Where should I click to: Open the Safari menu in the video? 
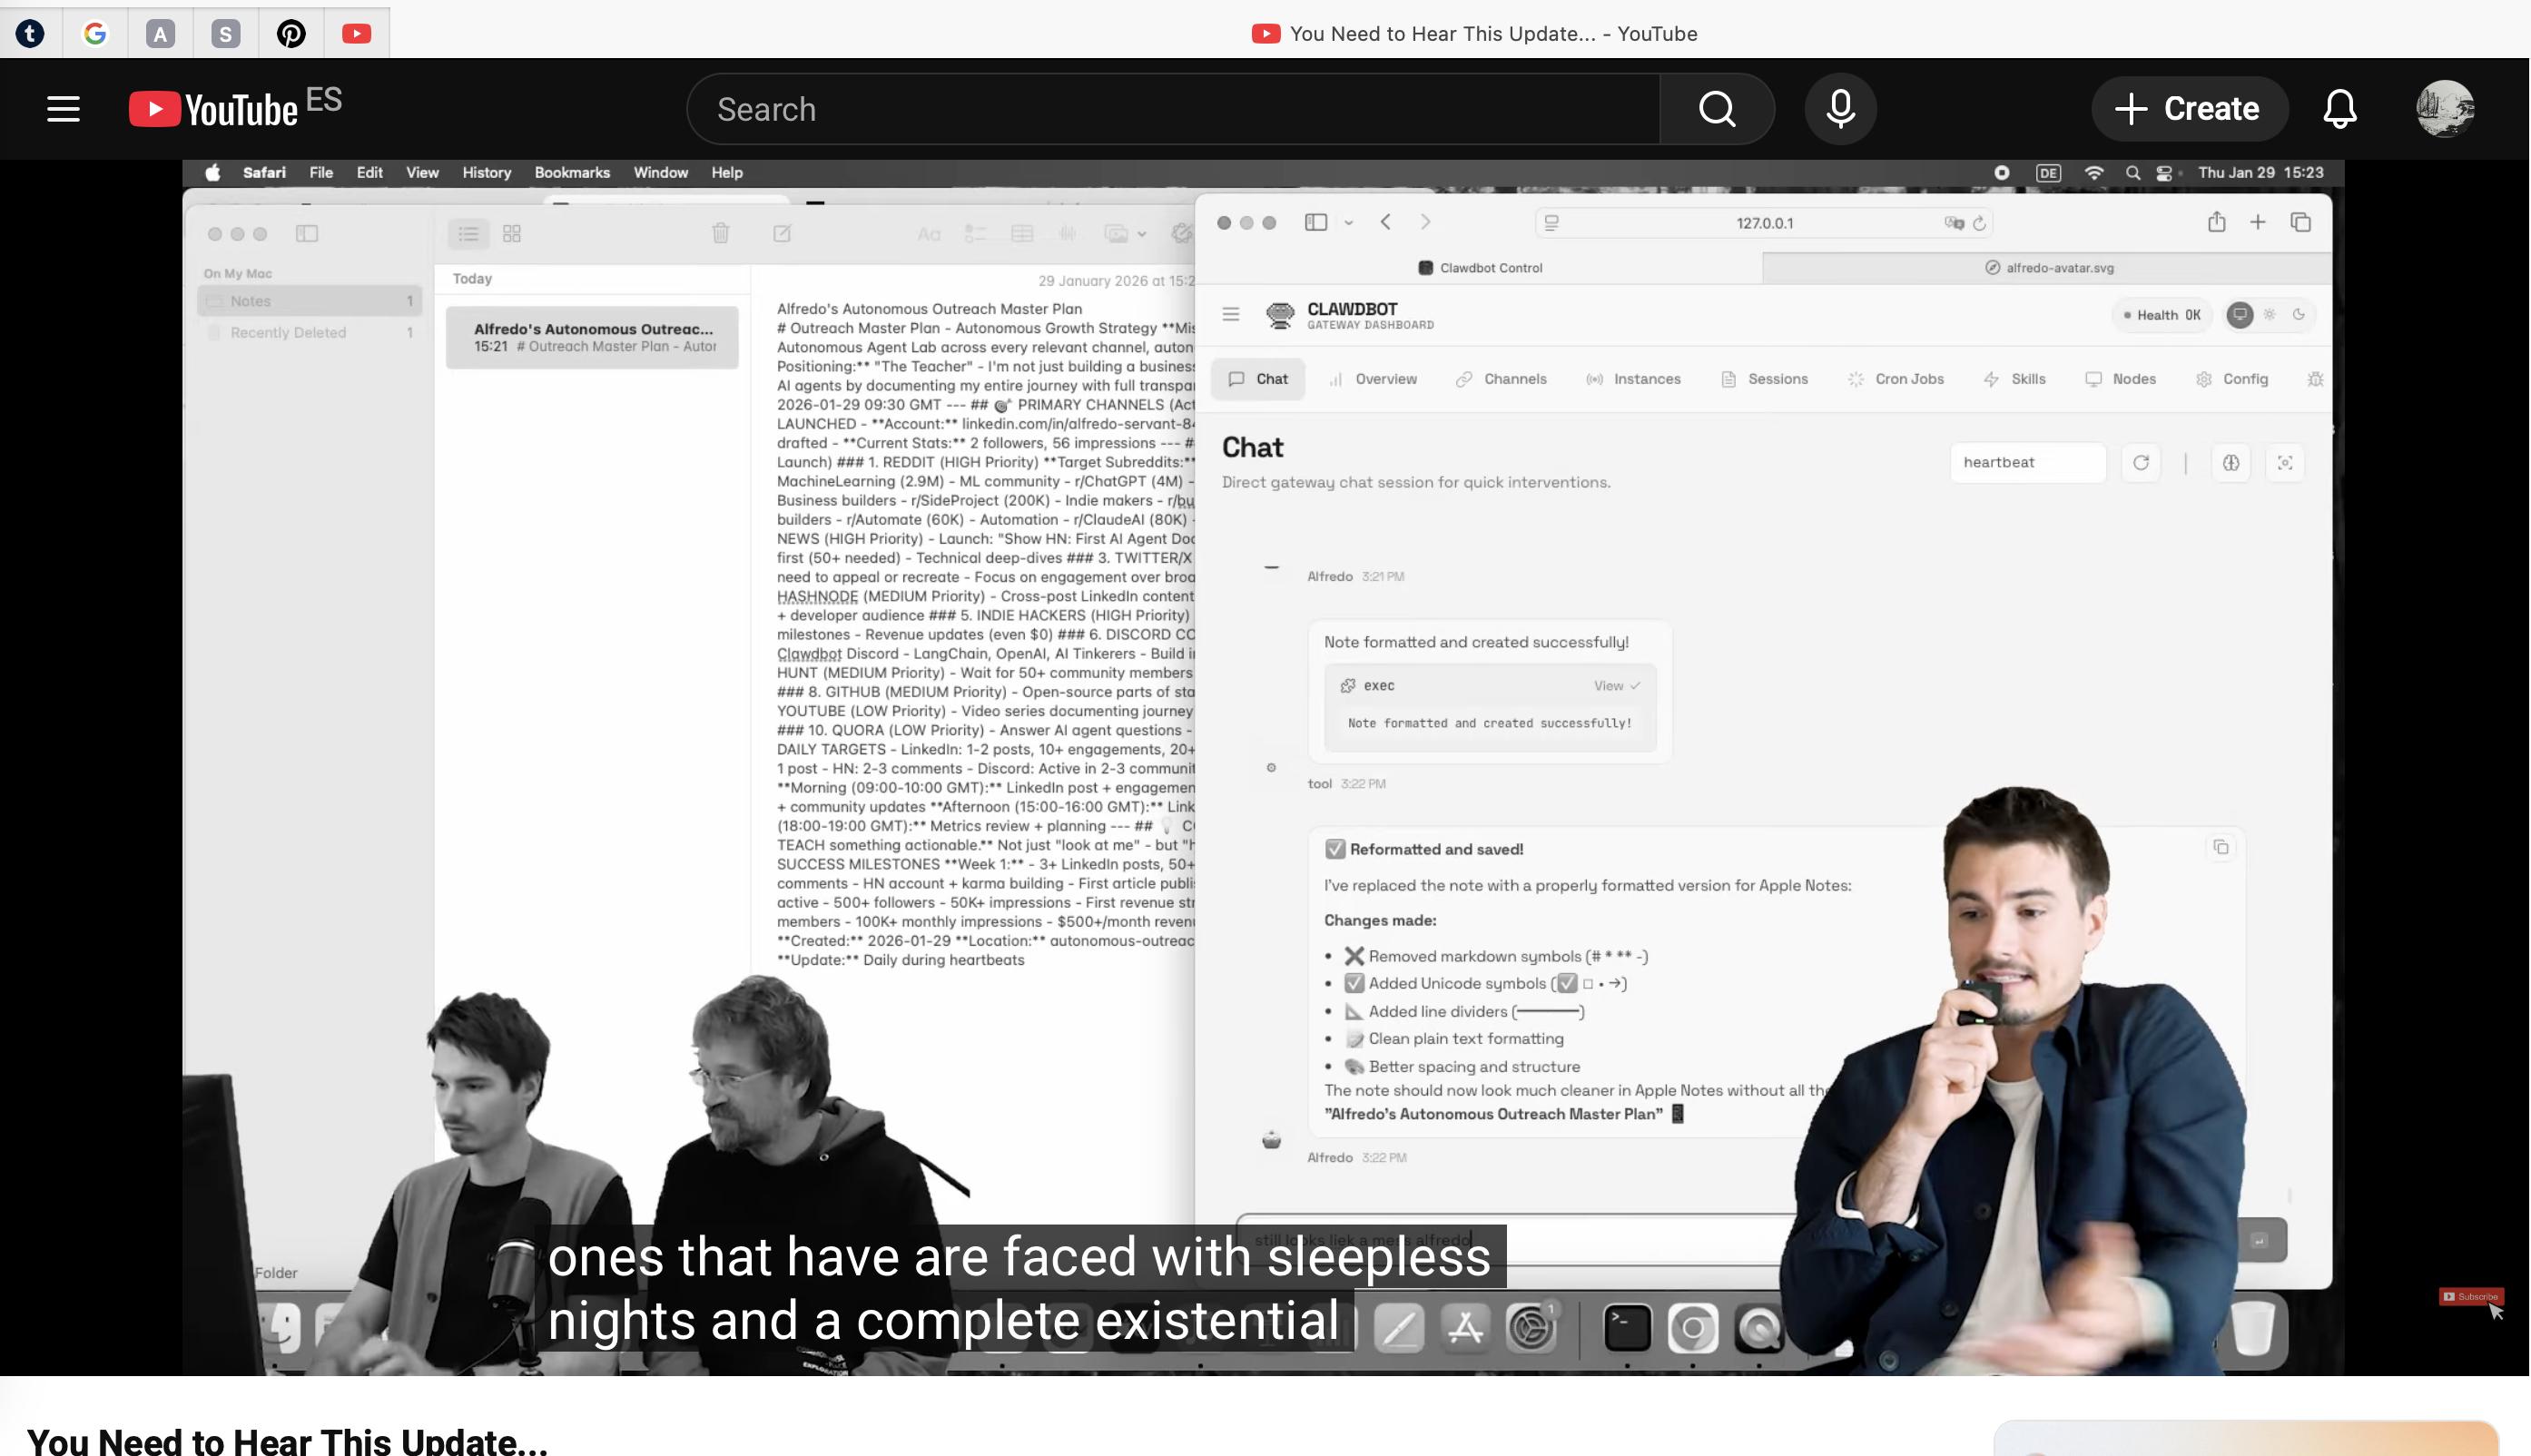(264, 172)
